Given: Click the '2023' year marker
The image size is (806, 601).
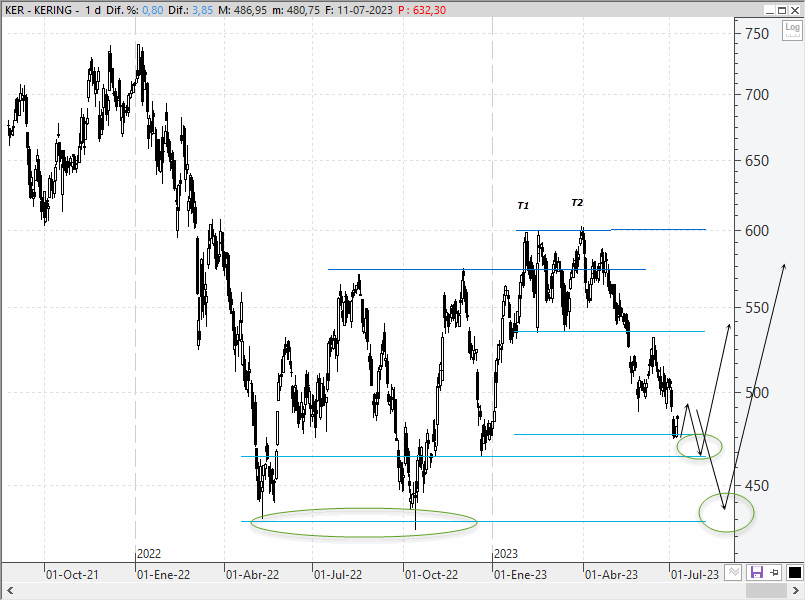Looking at the screenshot, I should coord(506,554).
